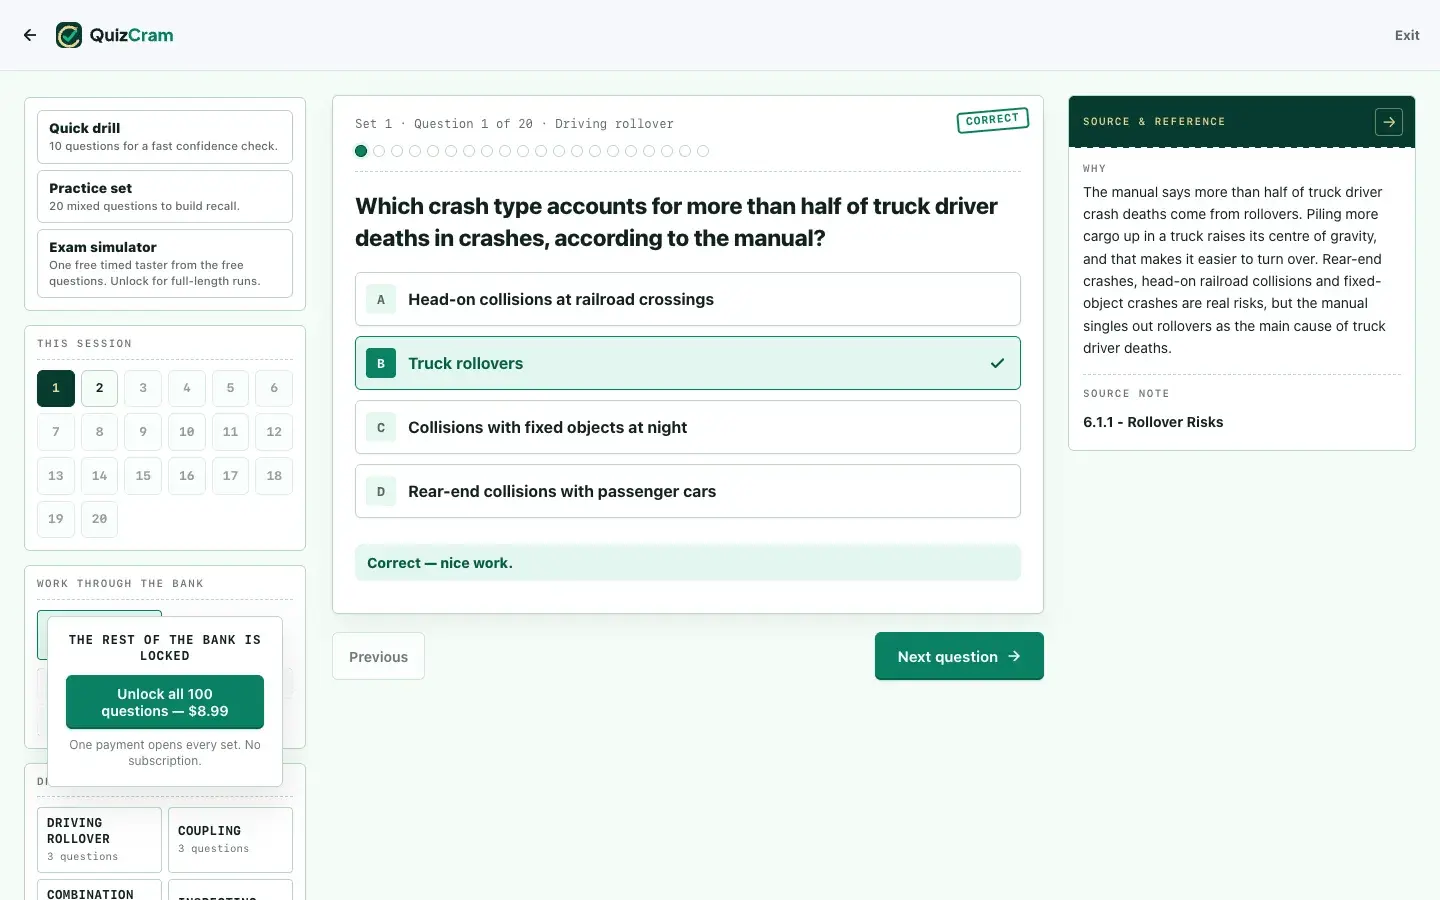Open the Coupling topic card

point(230,840)
